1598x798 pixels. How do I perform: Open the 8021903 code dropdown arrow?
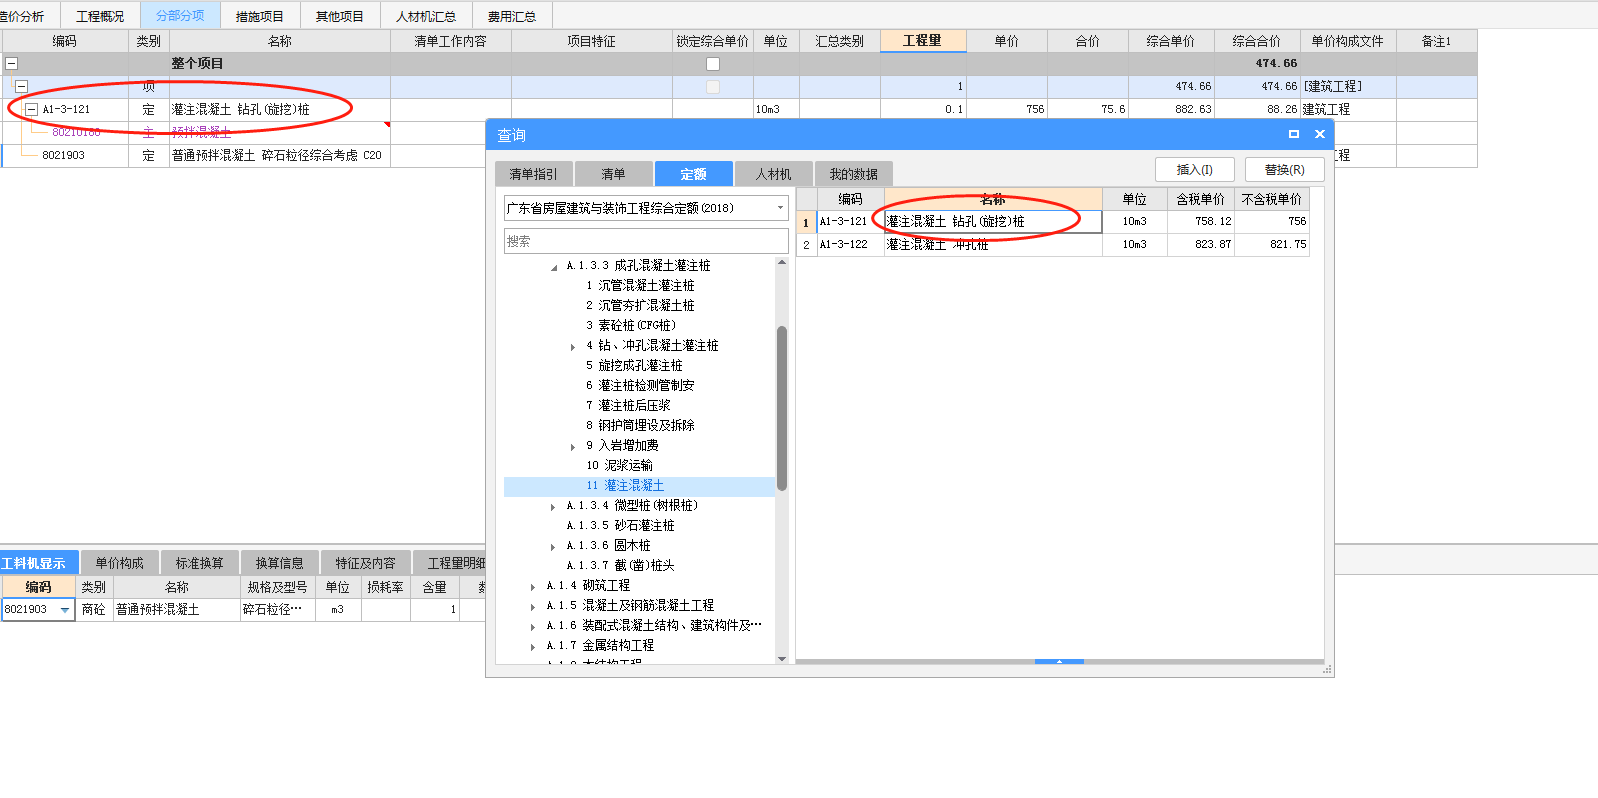(65, 610)
